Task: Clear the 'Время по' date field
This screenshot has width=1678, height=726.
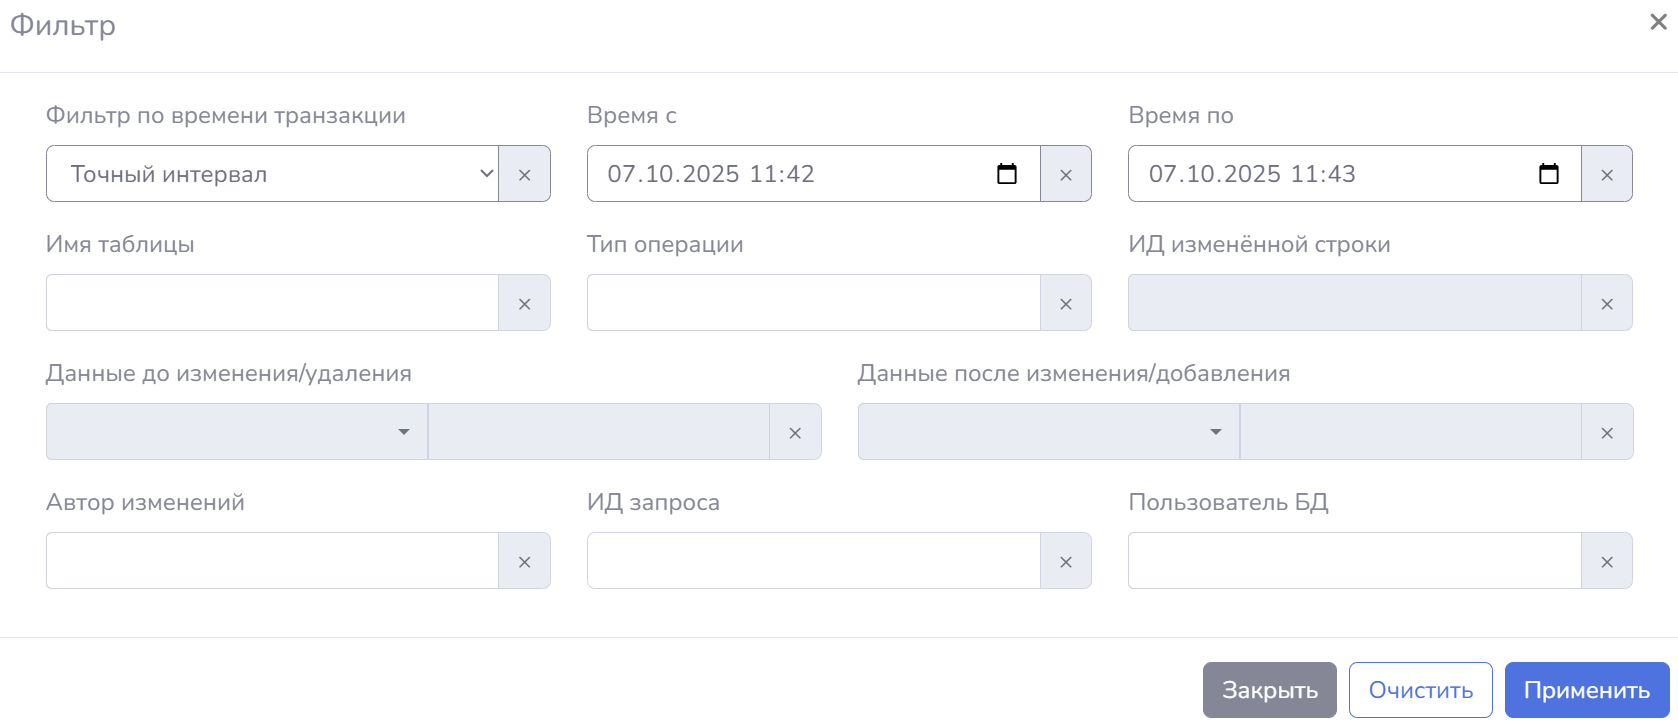Action: (1606, 174)
